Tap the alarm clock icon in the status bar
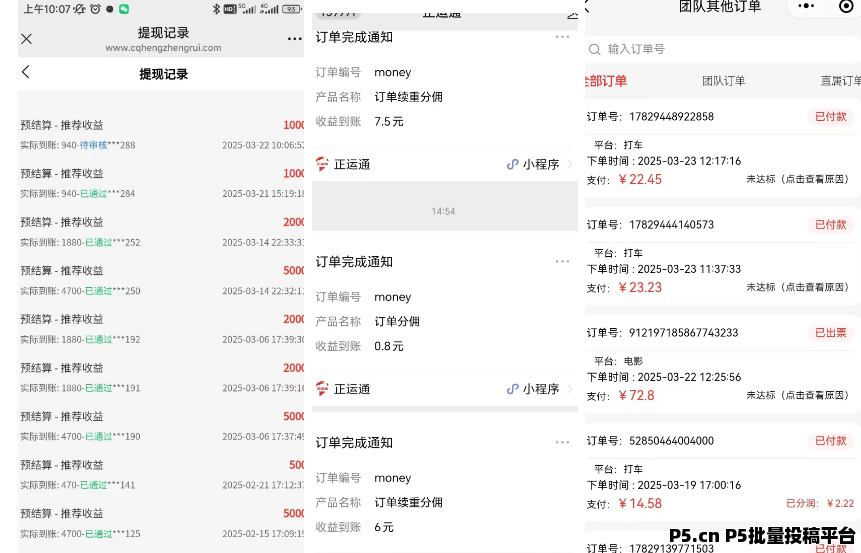861x553 pixels. [x=96, y=9]
